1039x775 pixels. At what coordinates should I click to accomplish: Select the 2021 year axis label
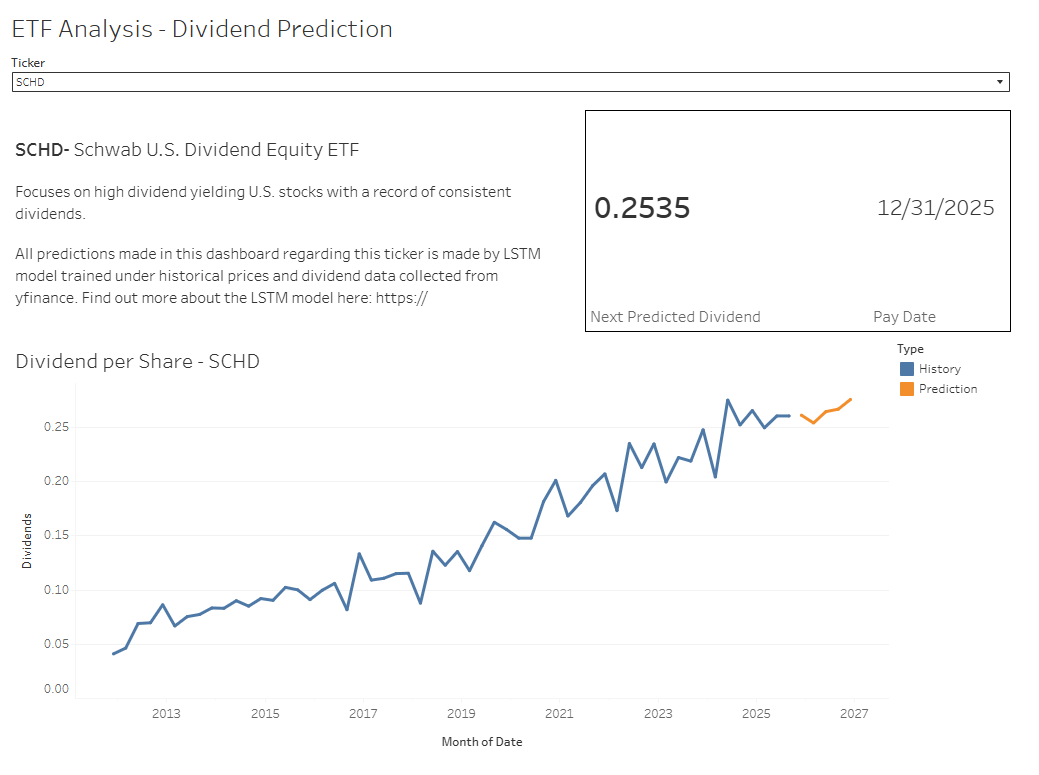559,714
